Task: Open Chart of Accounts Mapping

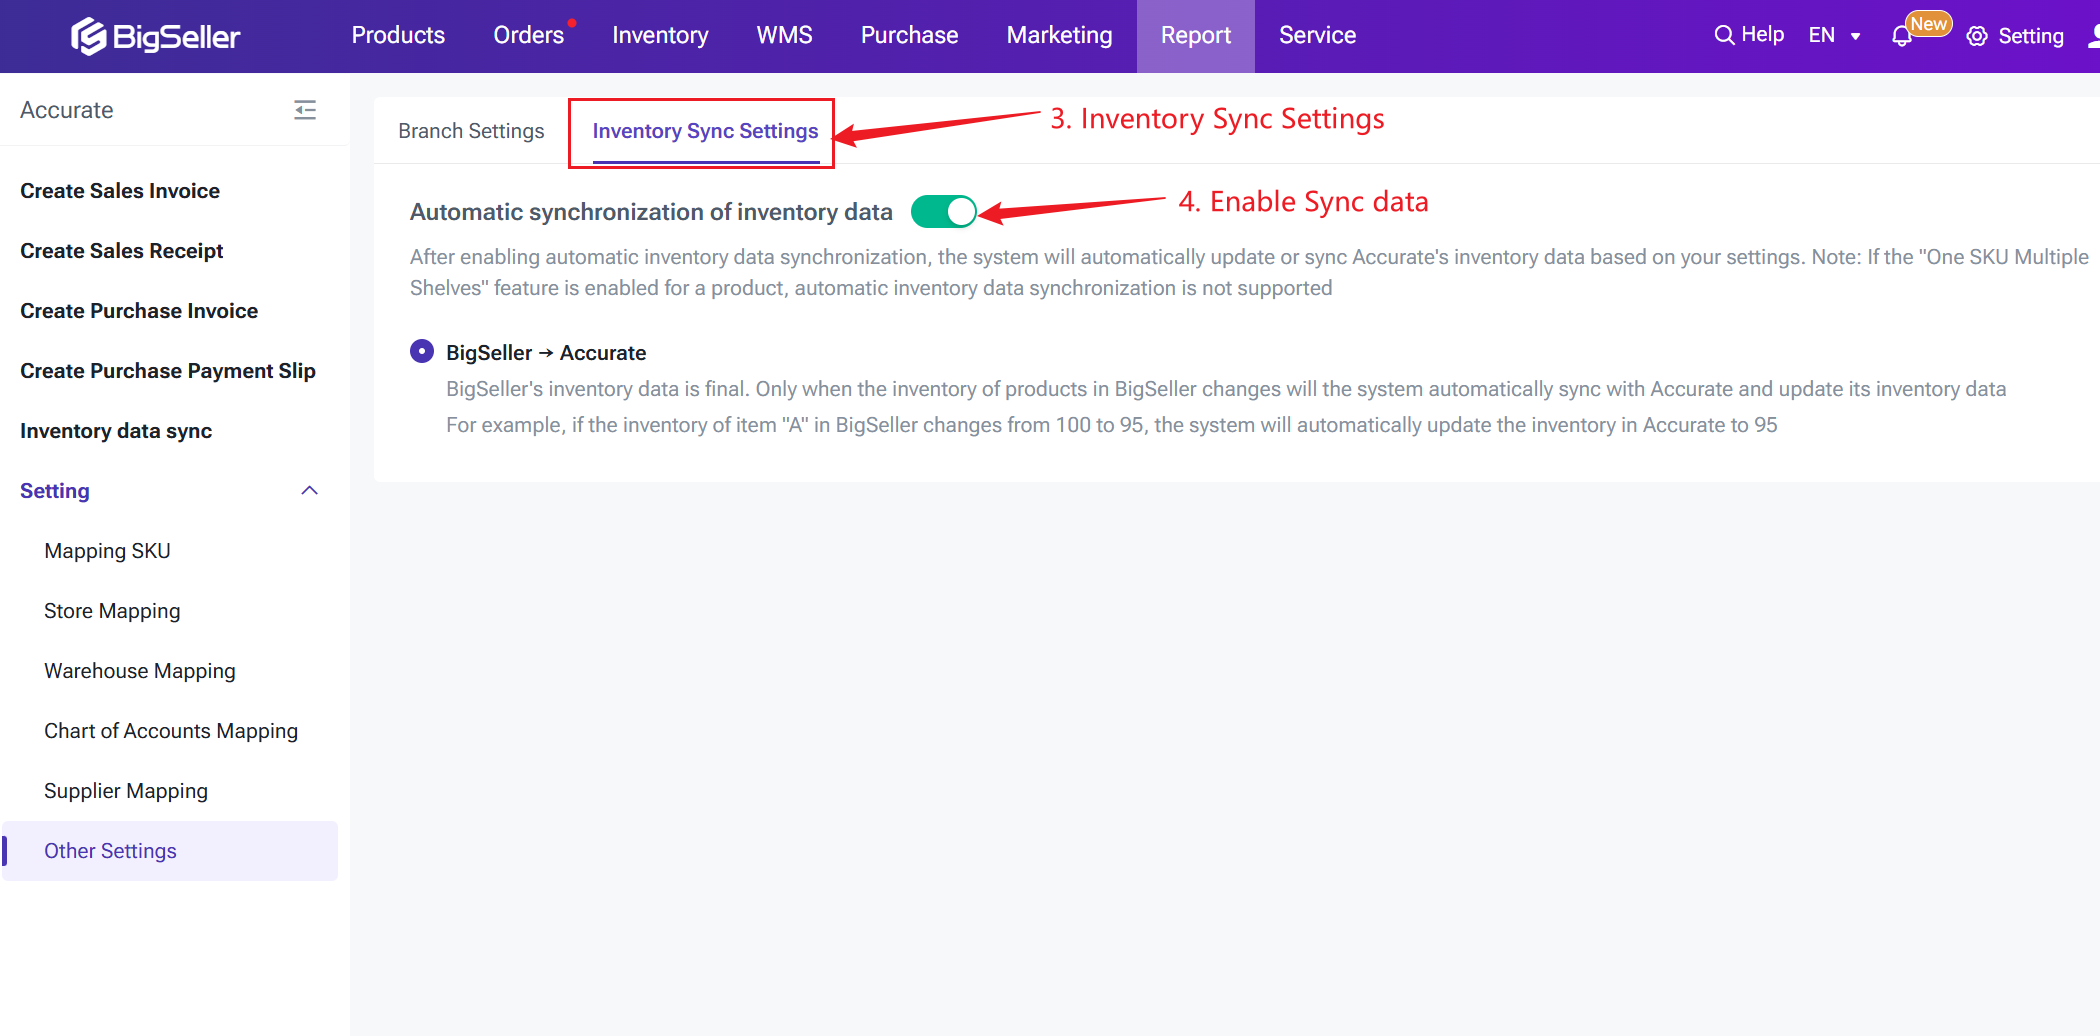Action: click(171, 731)
